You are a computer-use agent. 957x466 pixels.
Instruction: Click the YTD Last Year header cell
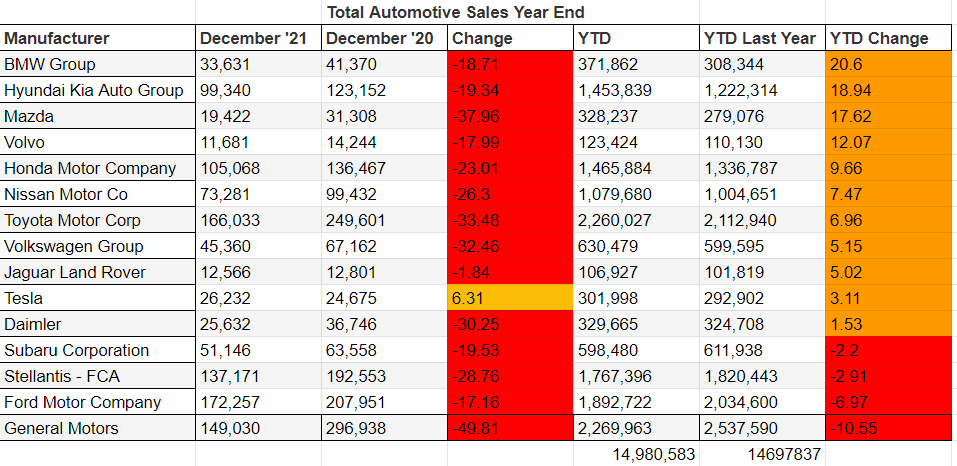coord(762,39)
